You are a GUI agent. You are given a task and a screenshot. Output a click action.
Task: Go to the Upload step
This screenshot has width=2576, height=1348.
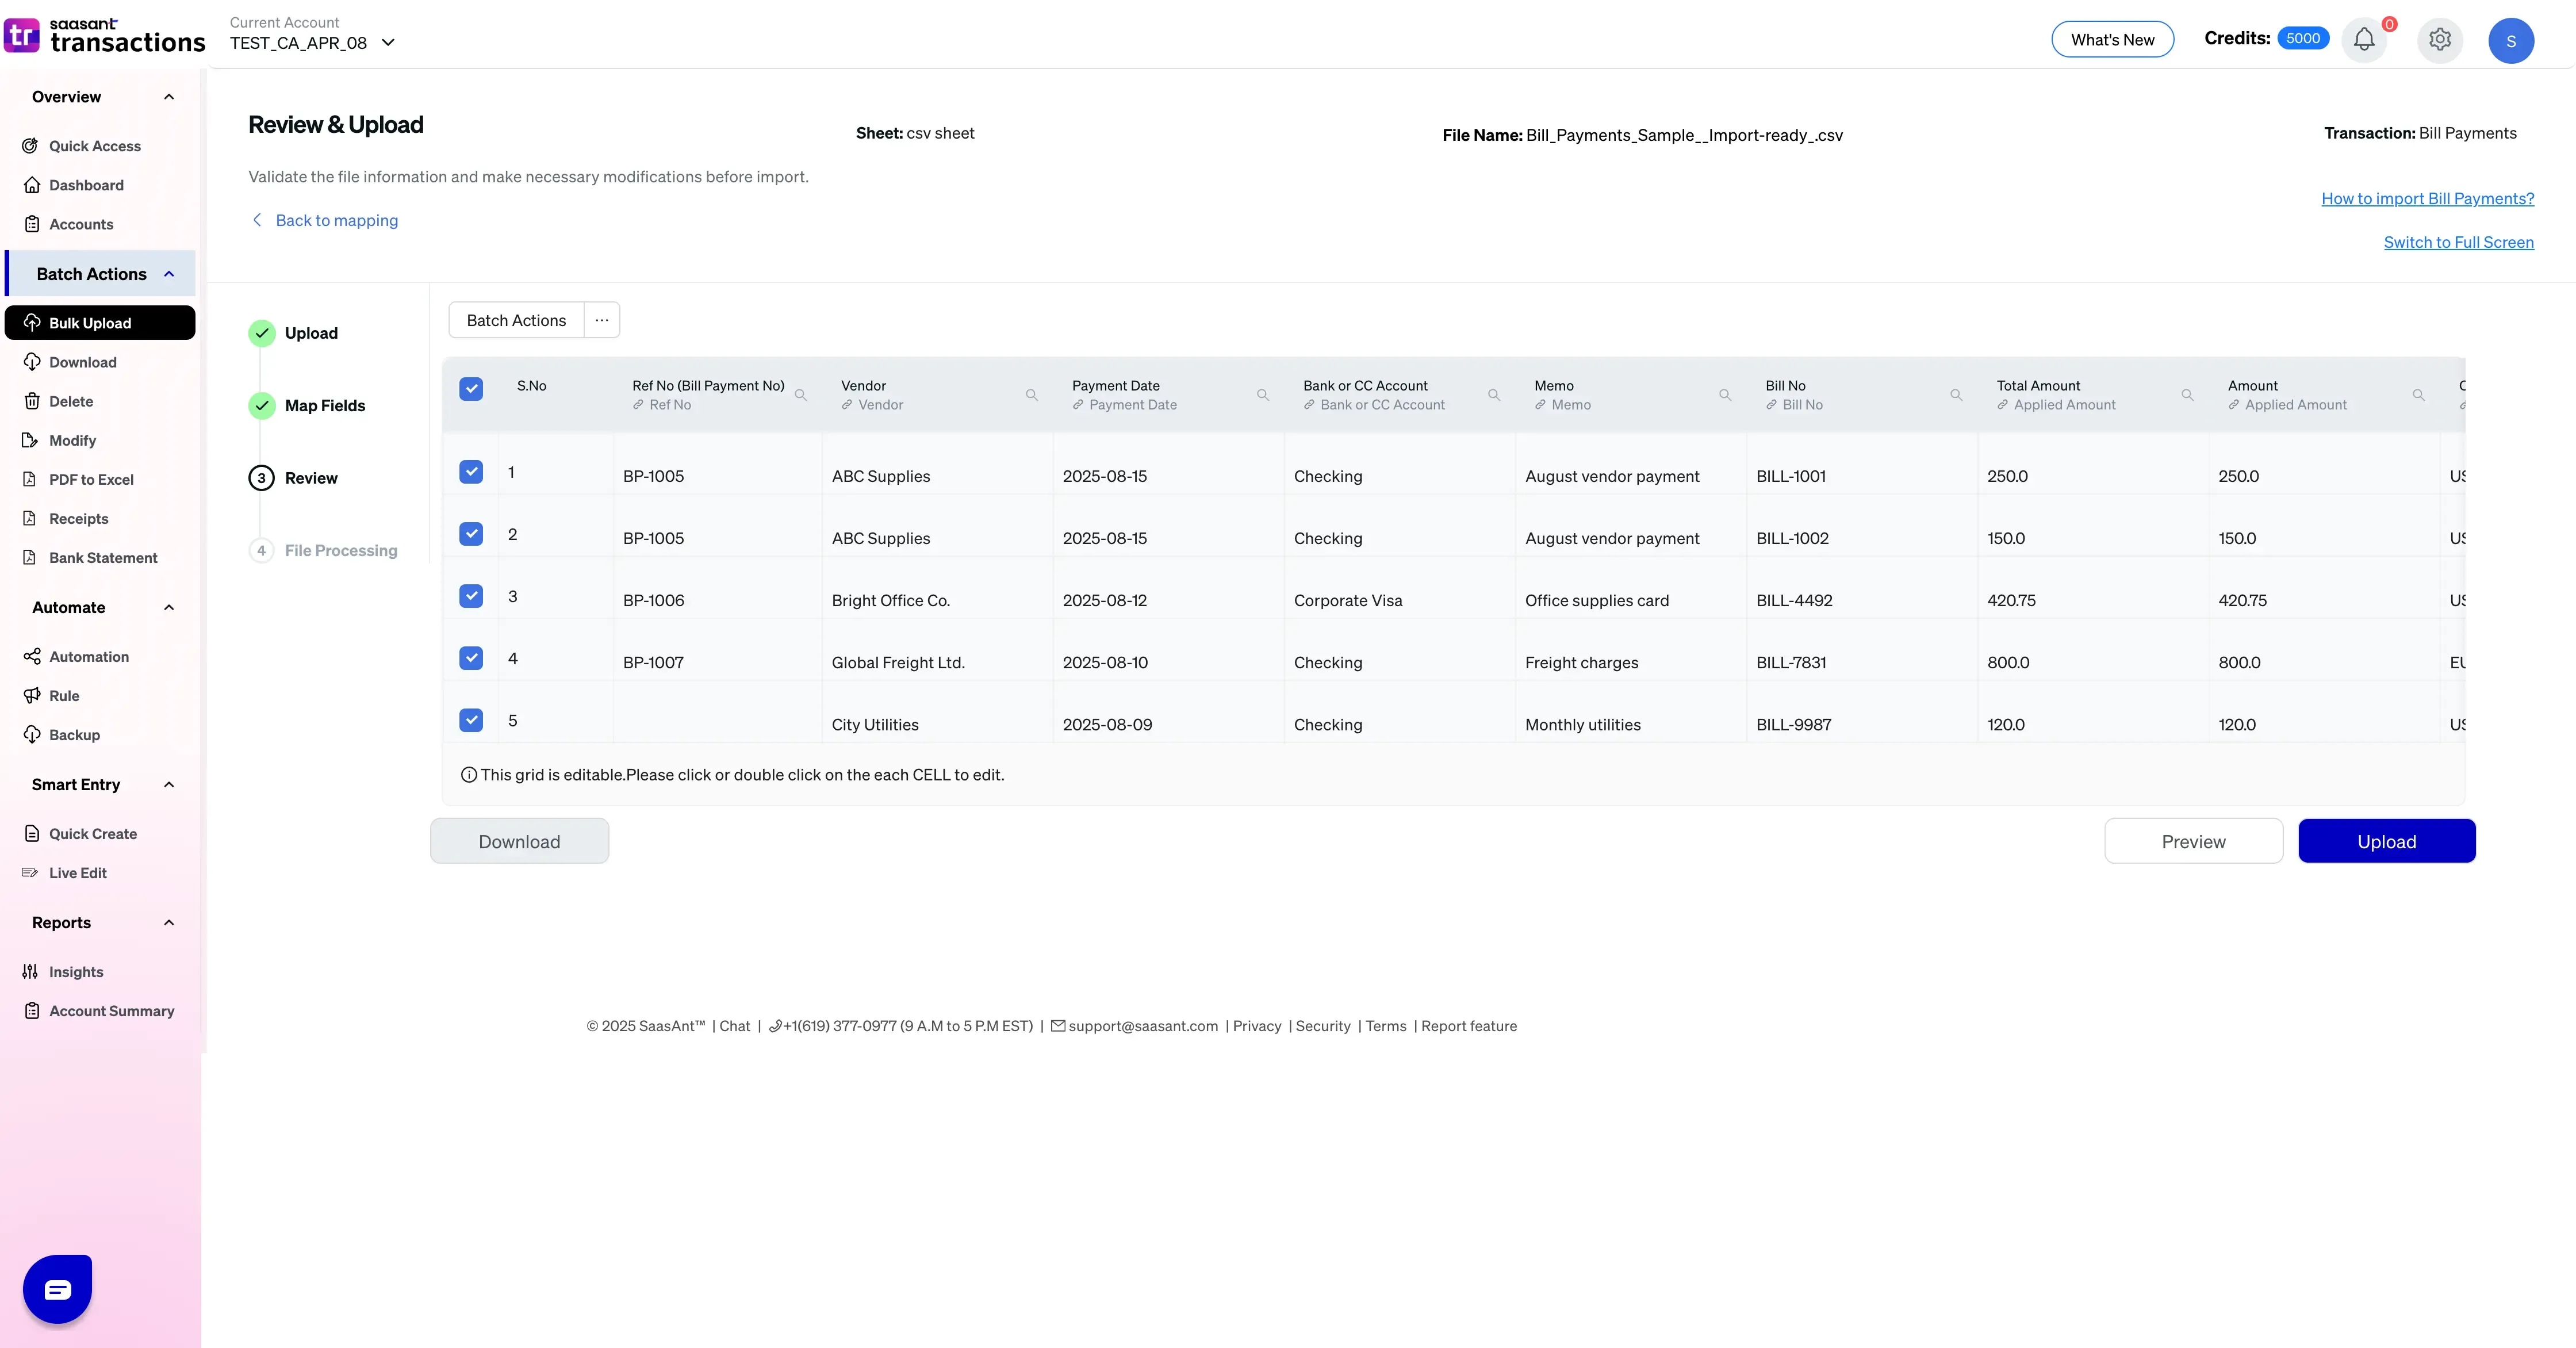pyautogui.click(x=294, y=333)
